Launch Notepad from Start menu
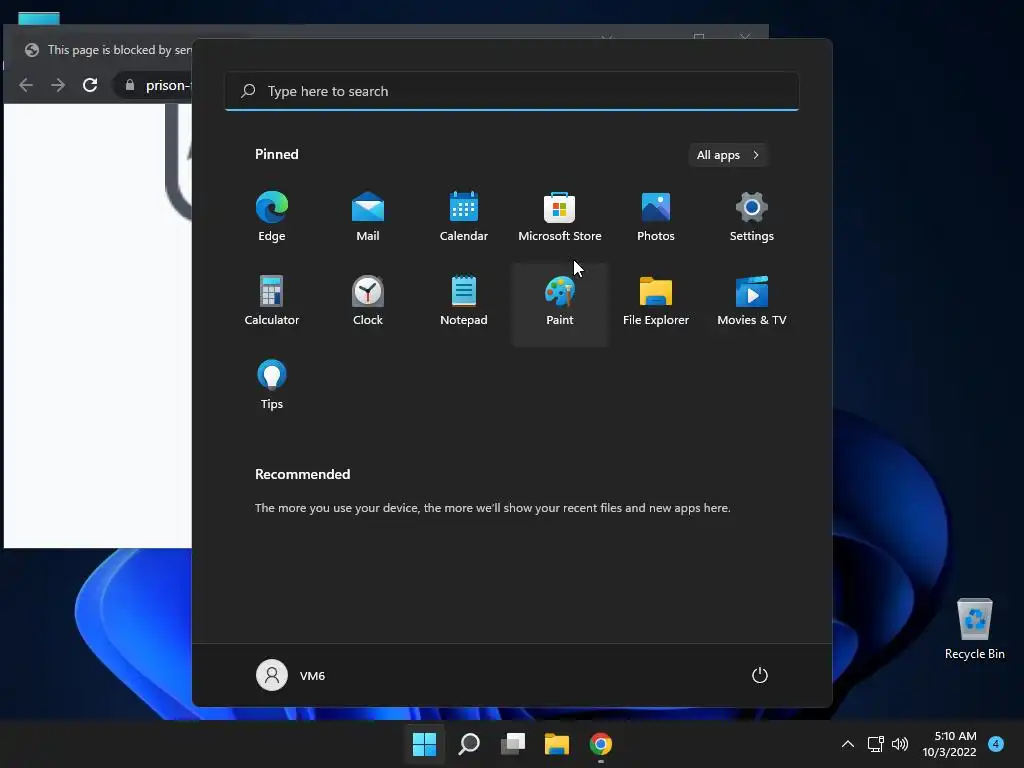 point(464,301)
